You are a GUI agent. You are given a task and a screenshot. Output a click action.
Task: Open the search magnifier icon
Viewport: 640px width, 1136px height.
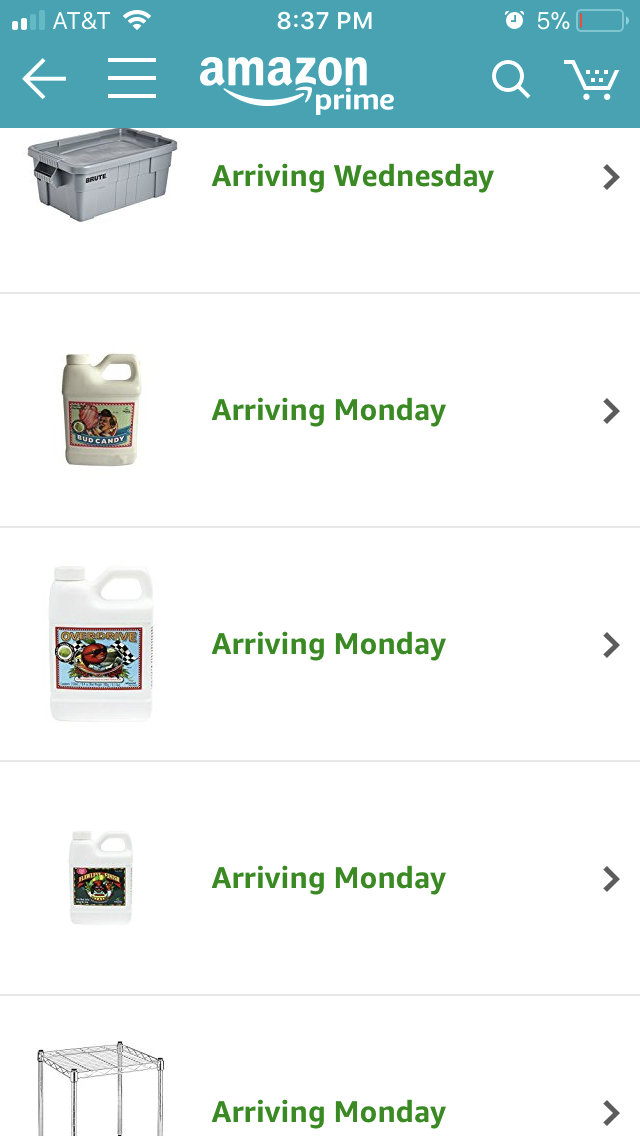511,78
